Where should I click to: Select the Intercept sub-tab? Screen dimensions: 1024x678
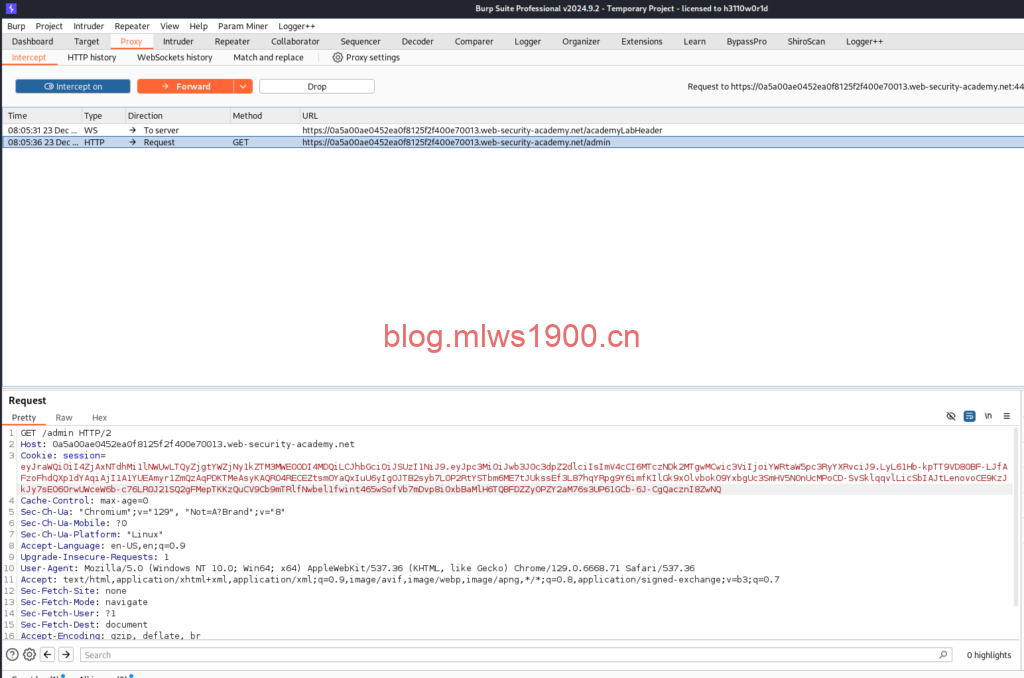coord(29,57)
